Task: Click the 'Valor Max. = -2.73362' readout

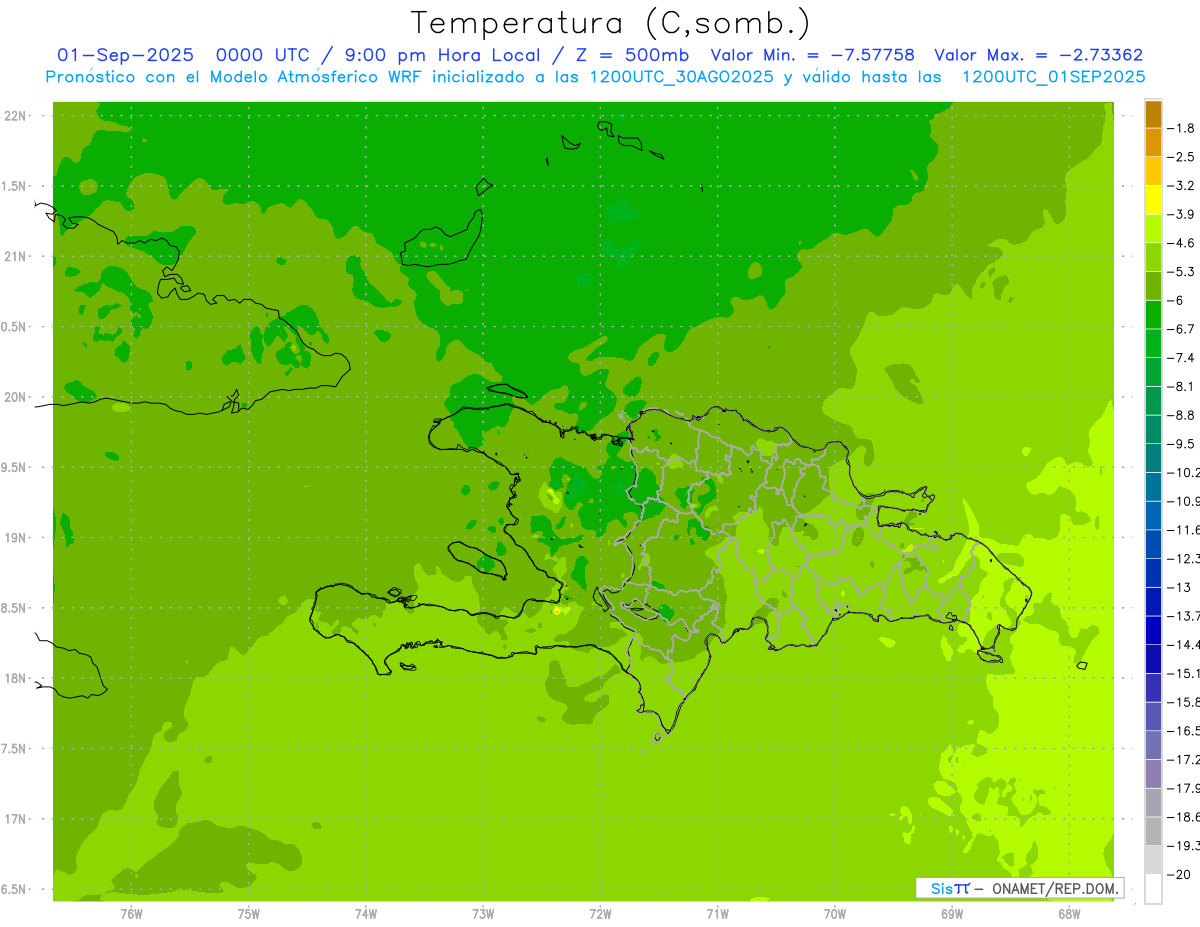Action: (1038, 55)
